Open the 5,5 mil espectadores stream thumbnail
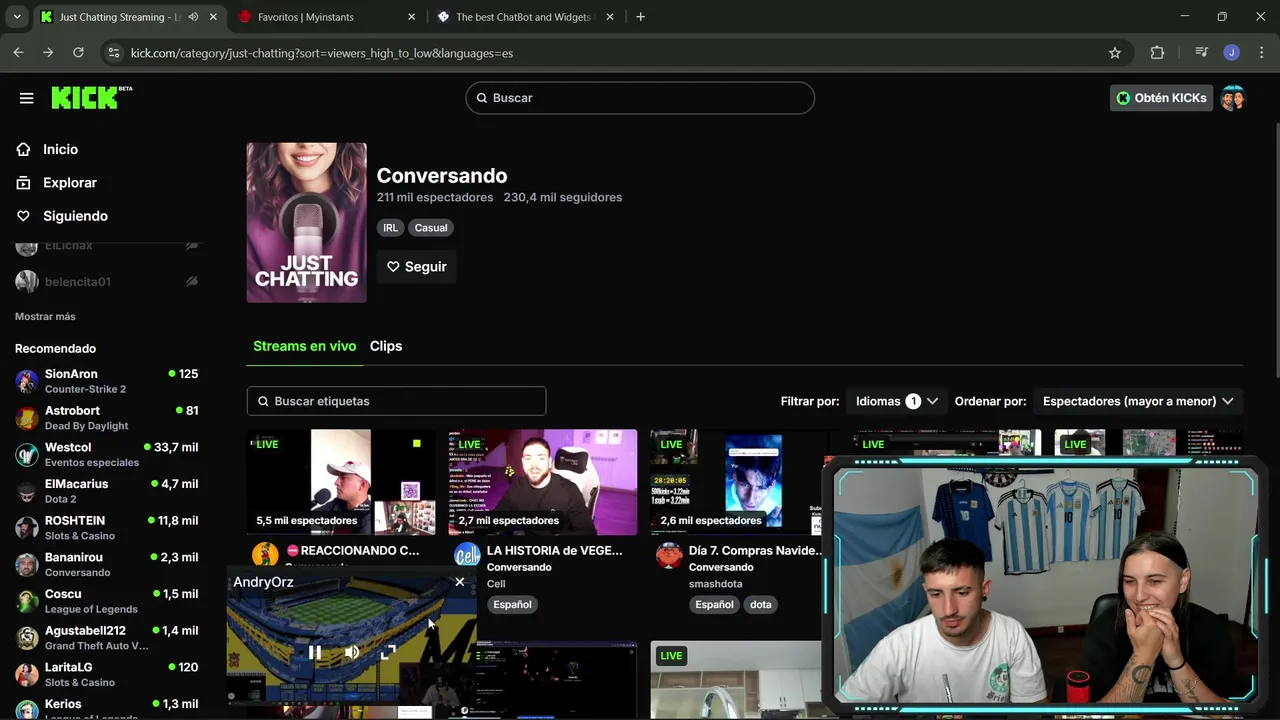This screenshot has height=720, width=1280. click(341, 482)
